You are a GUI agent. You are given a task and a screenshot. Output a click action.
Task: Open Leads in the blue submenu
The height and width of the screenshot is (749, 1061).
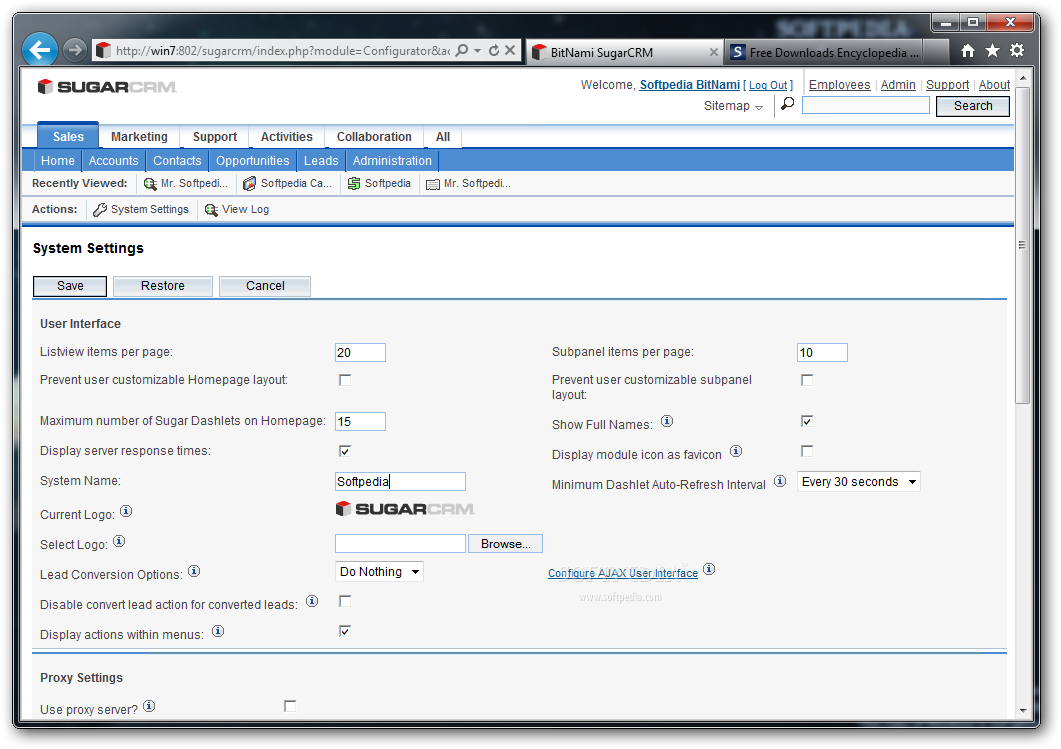click(321, 161)
